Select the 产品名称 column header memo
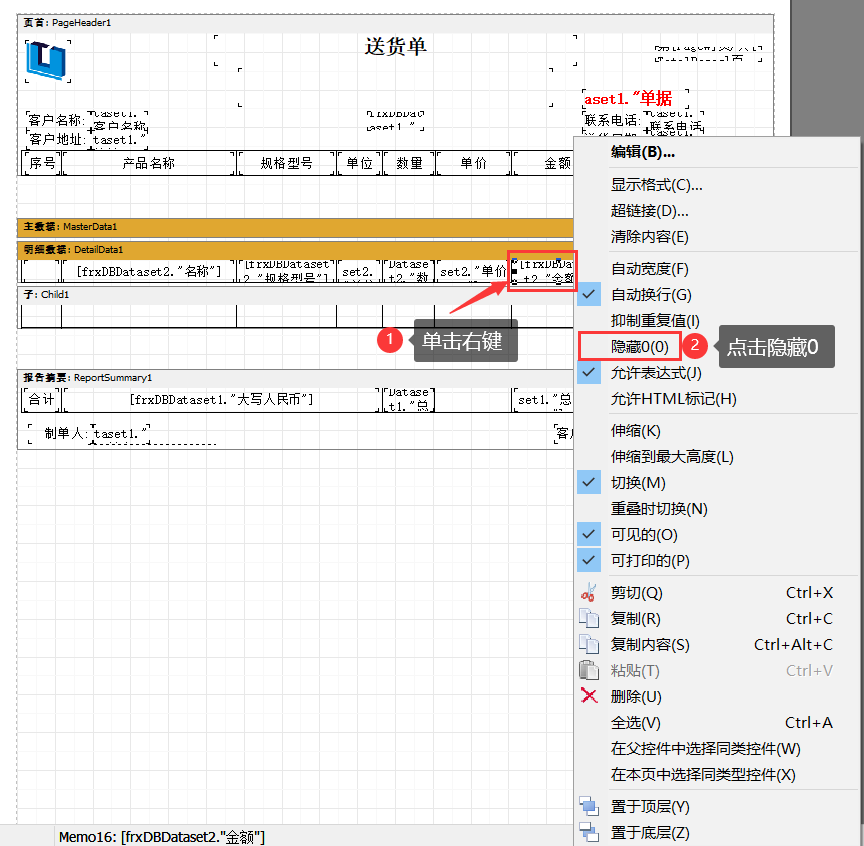Viewport: 864px width, 846px height. click(149, 163)
